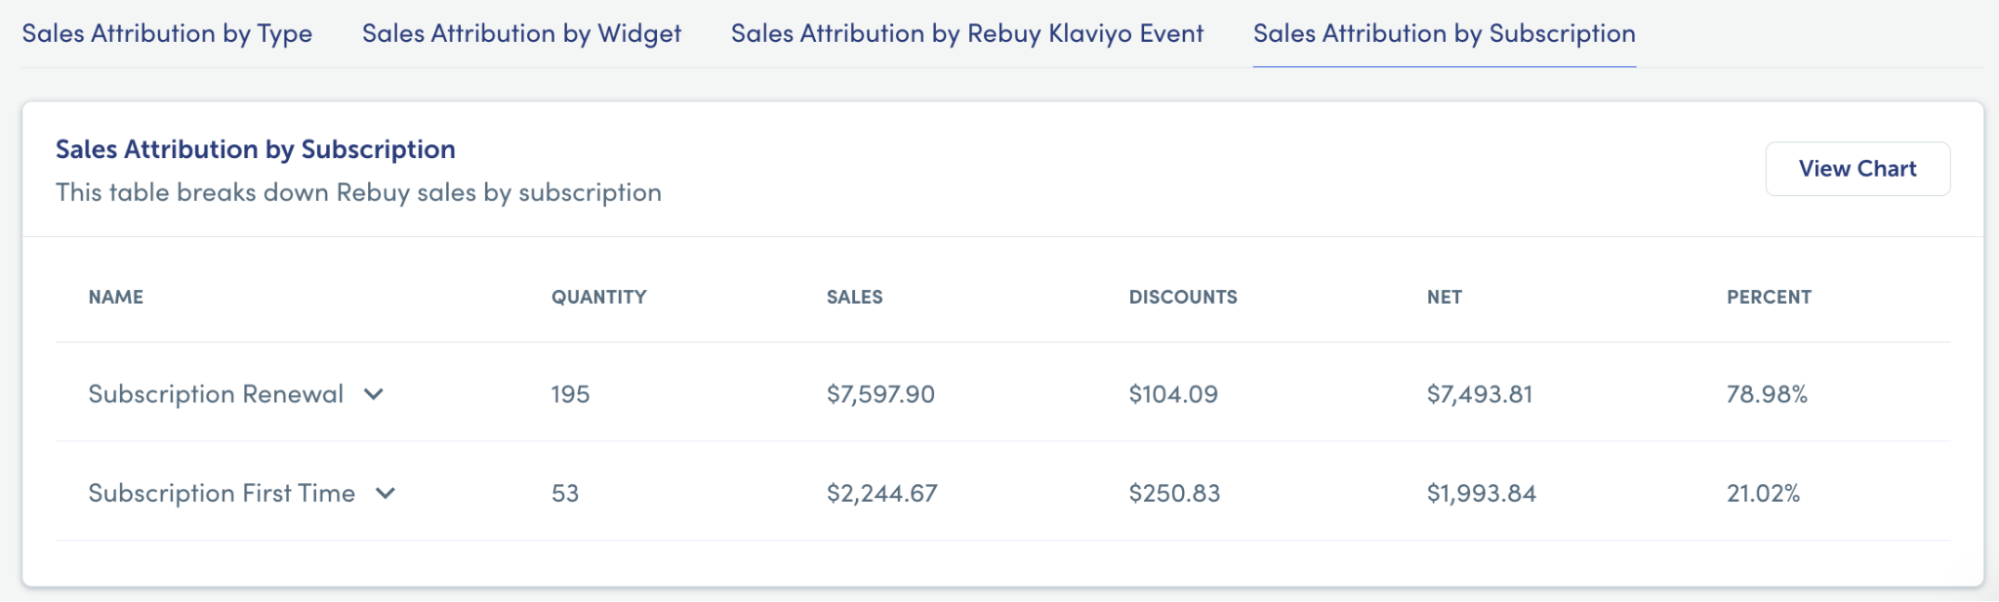The width and height of the screenshot is (1999, 602).
Task: Click the $250.83 discounts value
Action: pos(1175,493)
